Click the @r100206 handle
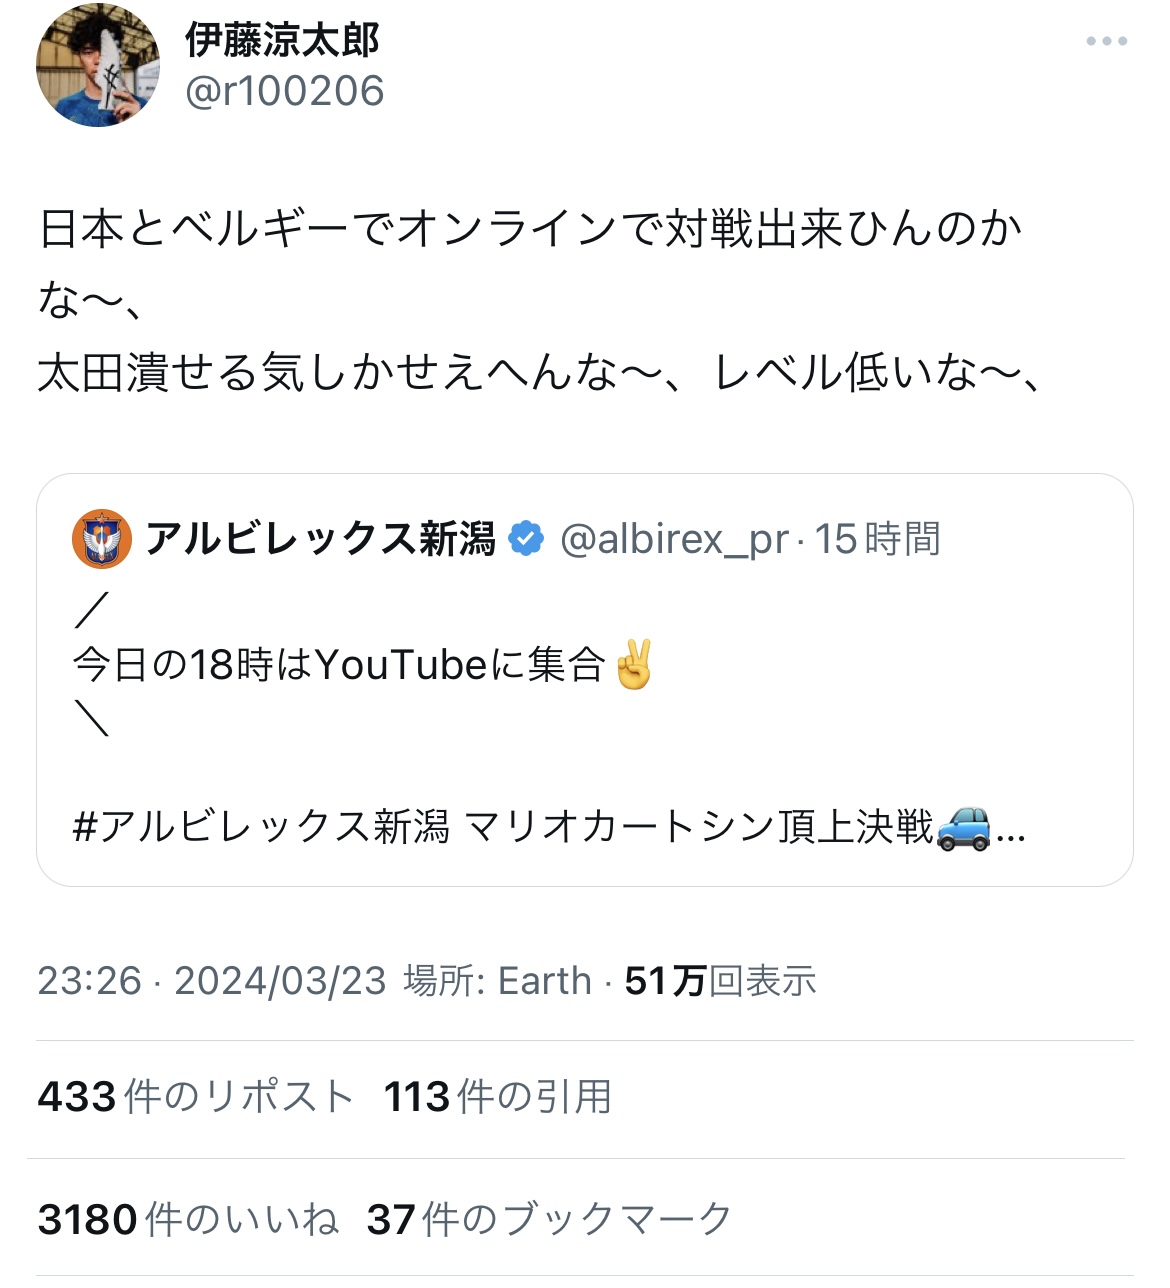 coord(285,91)
